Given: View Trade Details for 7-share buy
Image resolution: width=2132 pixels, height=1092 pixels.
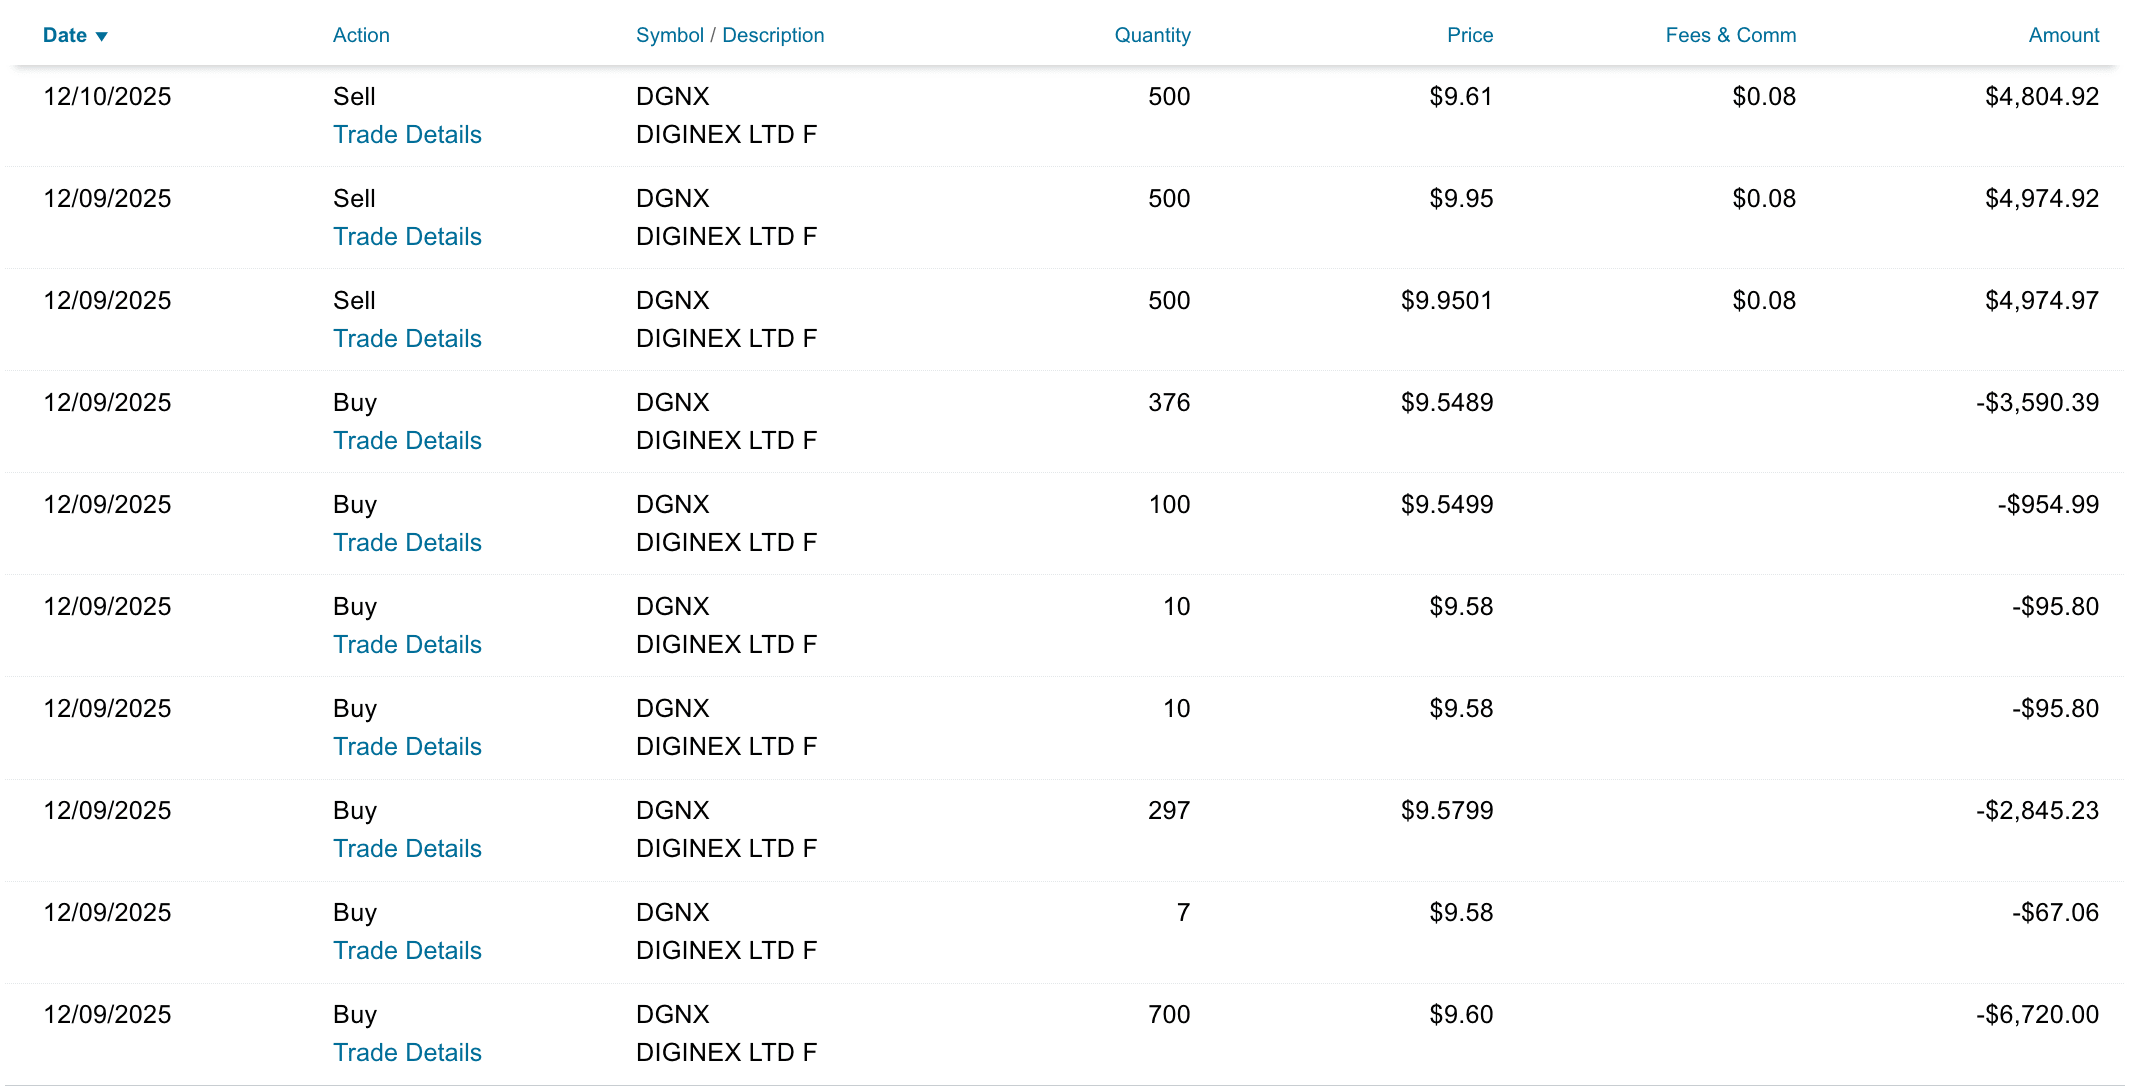Looking at the screenshot, I should click(407, 951).
